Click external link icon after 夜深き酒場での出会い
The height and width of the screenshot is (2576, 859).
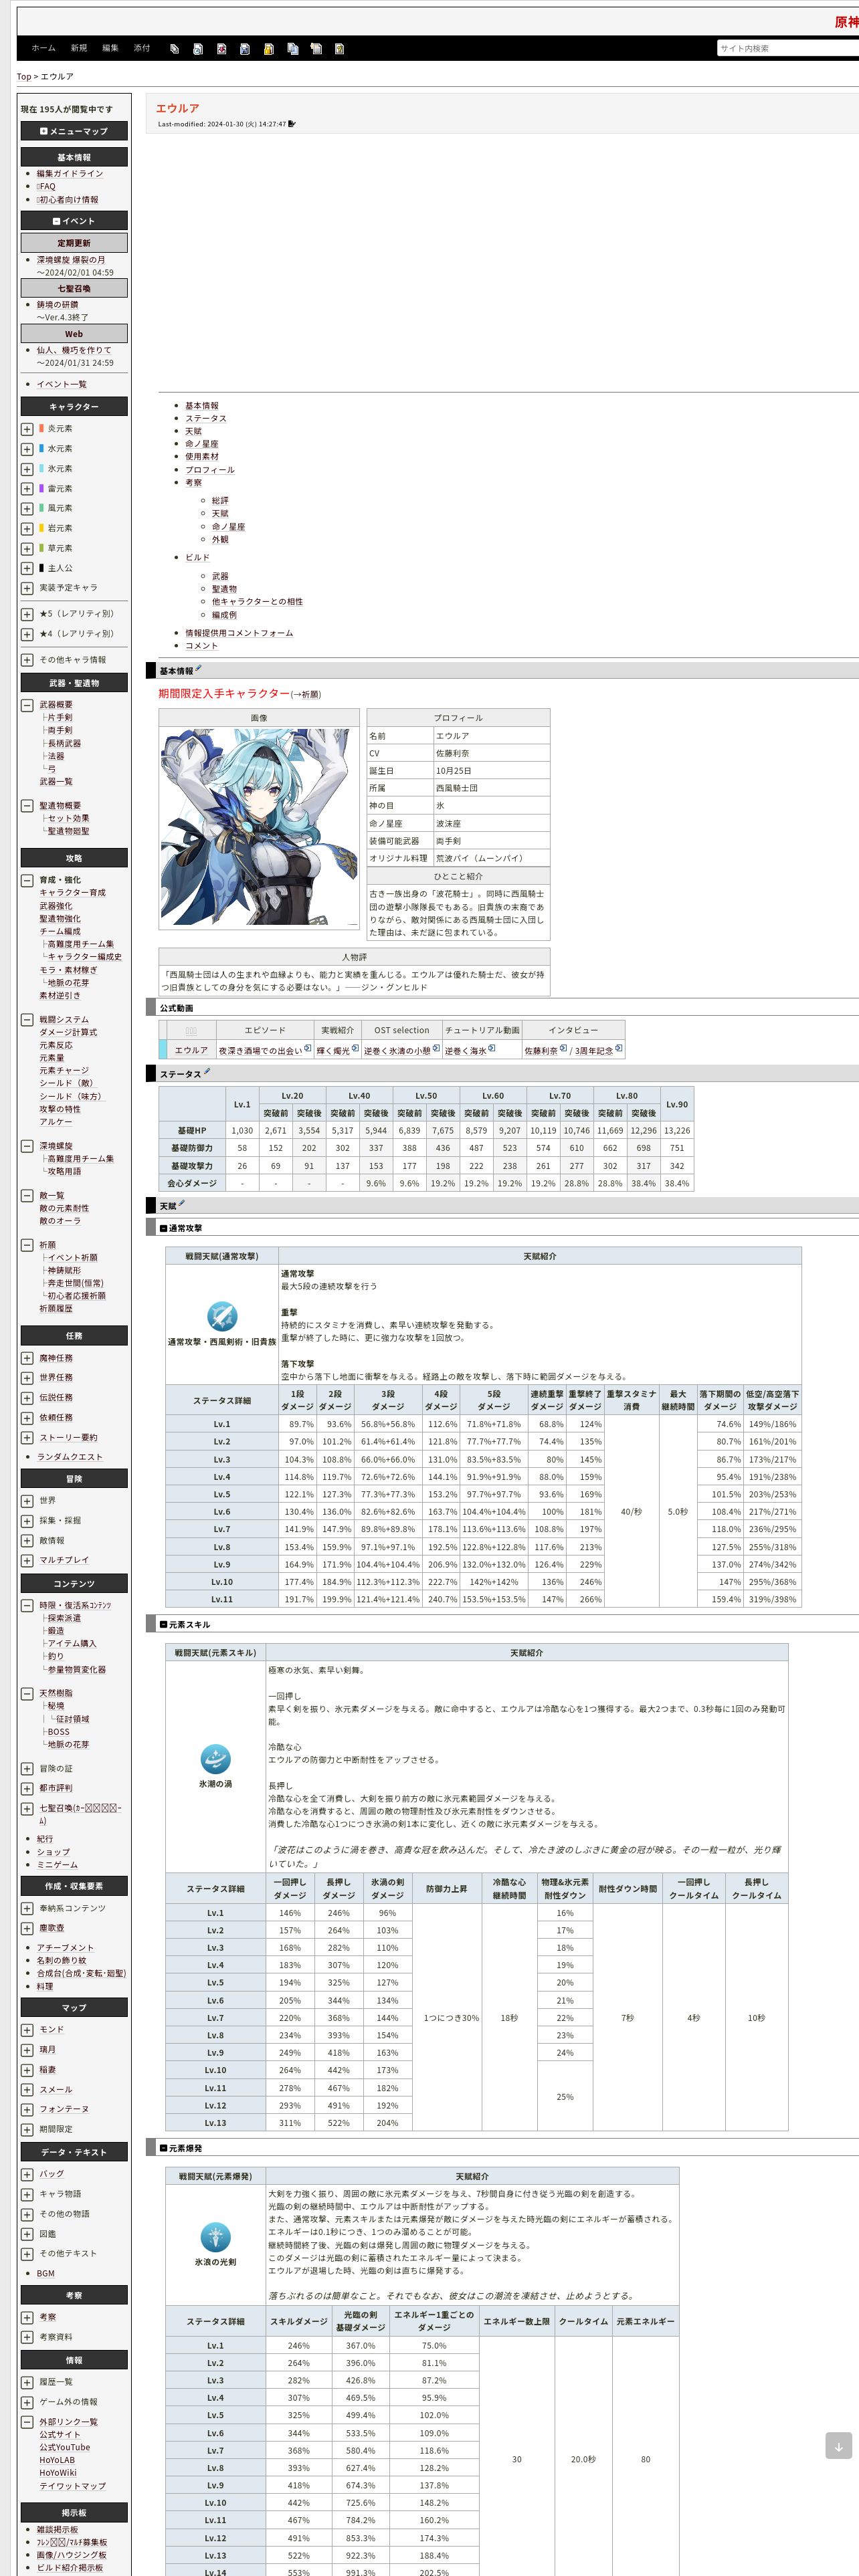[307, 1048]
